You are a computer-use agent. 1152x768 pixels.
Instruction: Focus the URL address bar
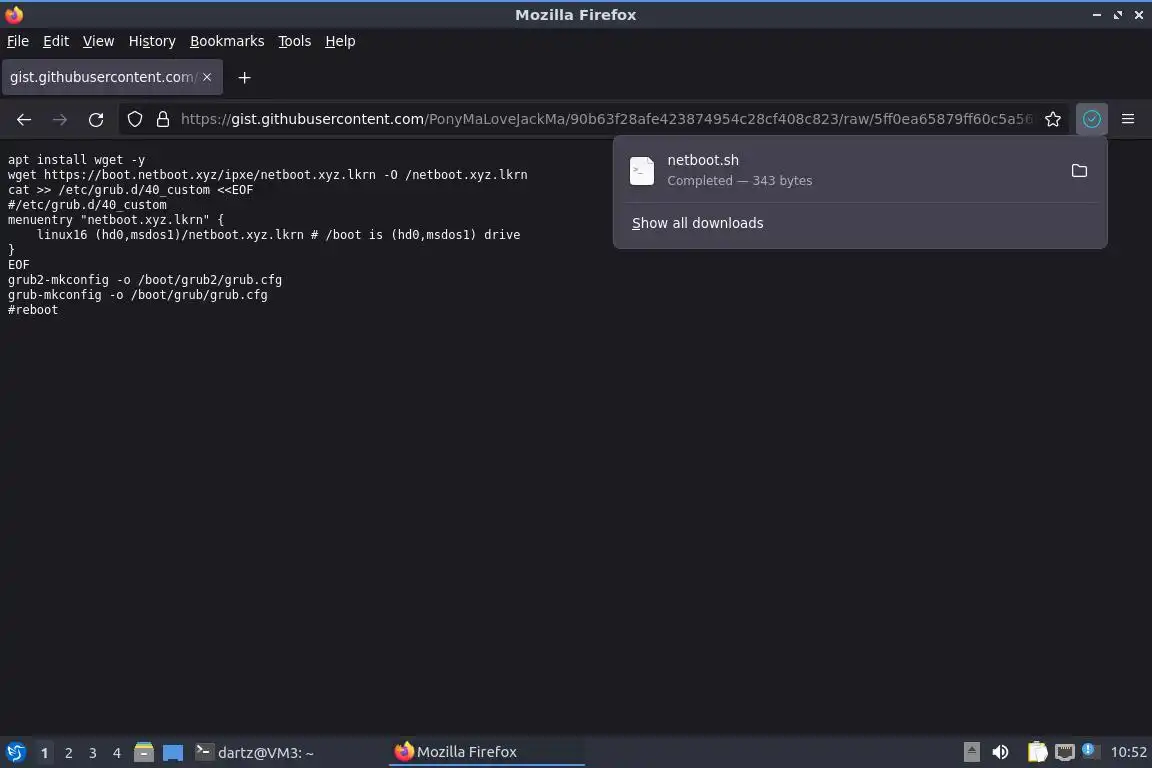tap(606, 119)
